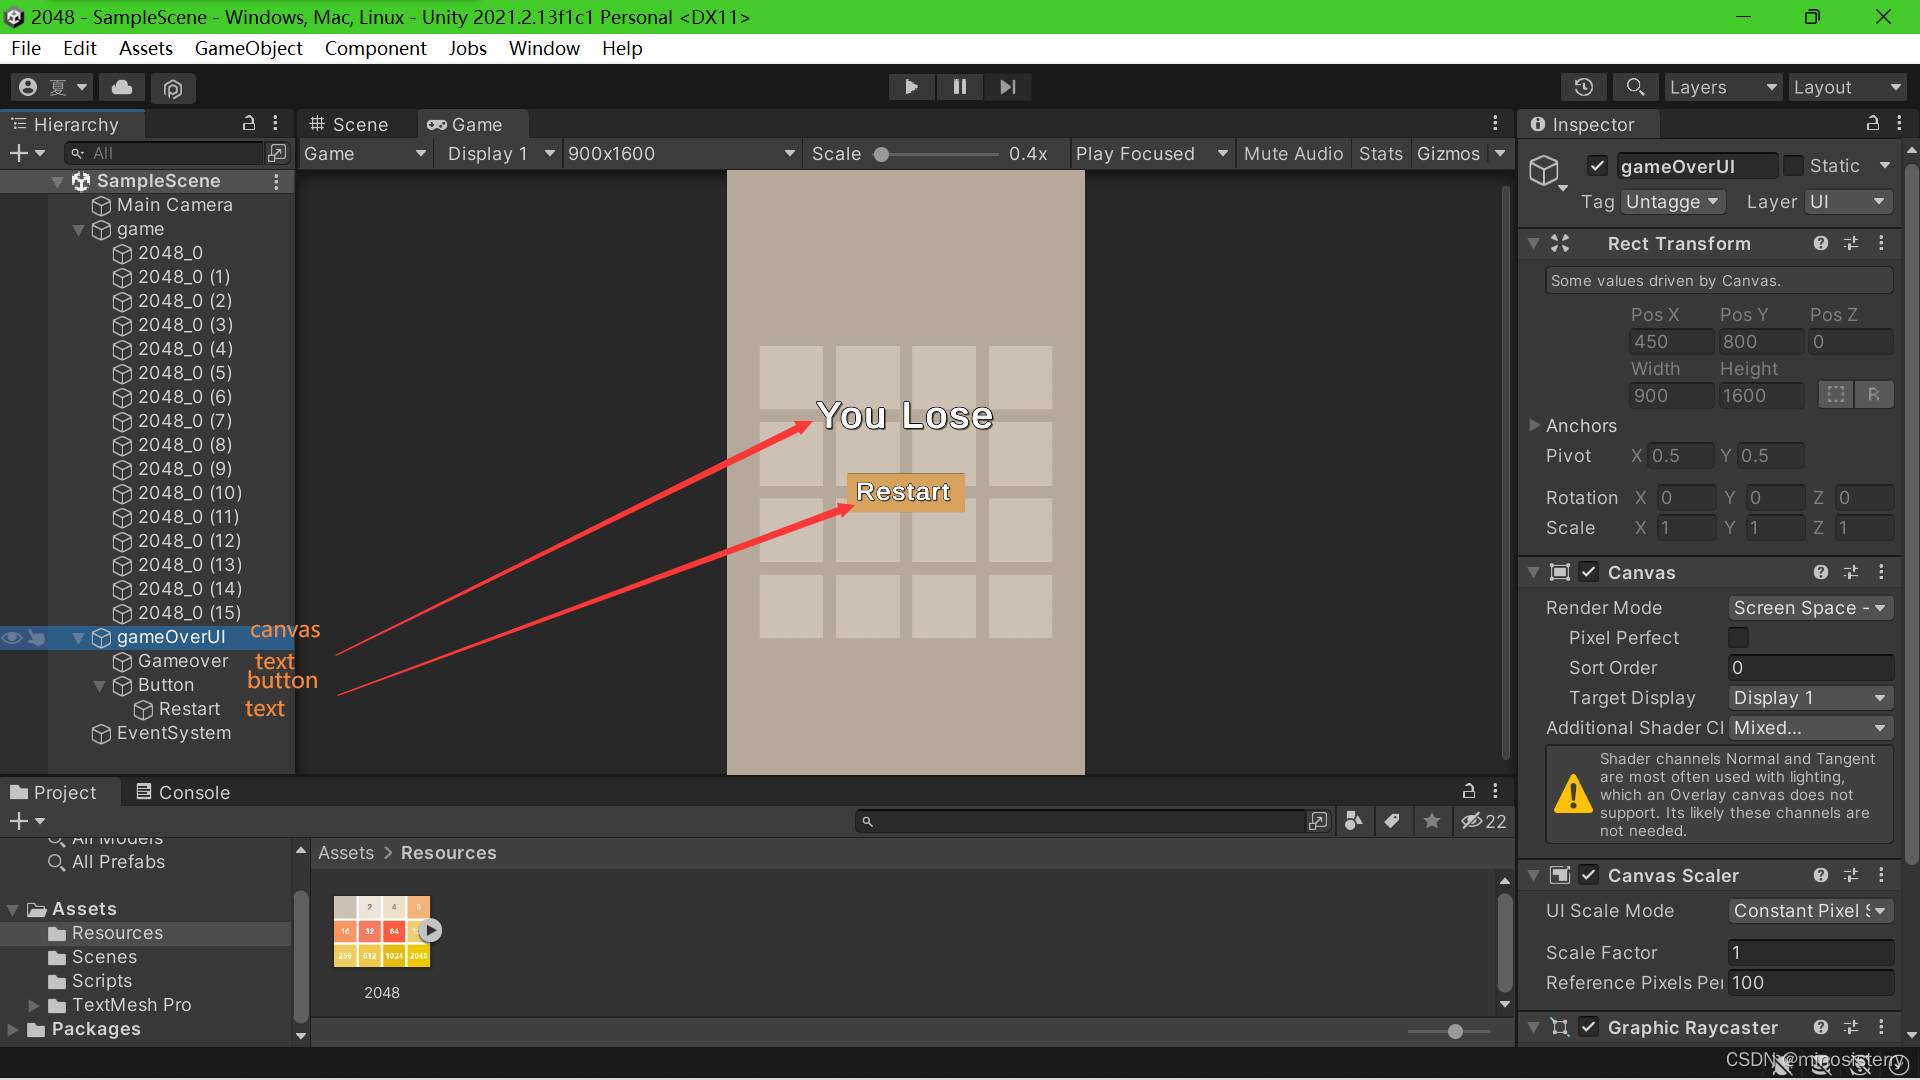This screenshot has width=1920, height=1080.
Task: Click the global search magnifier icon
Action: pos(1635,87)
